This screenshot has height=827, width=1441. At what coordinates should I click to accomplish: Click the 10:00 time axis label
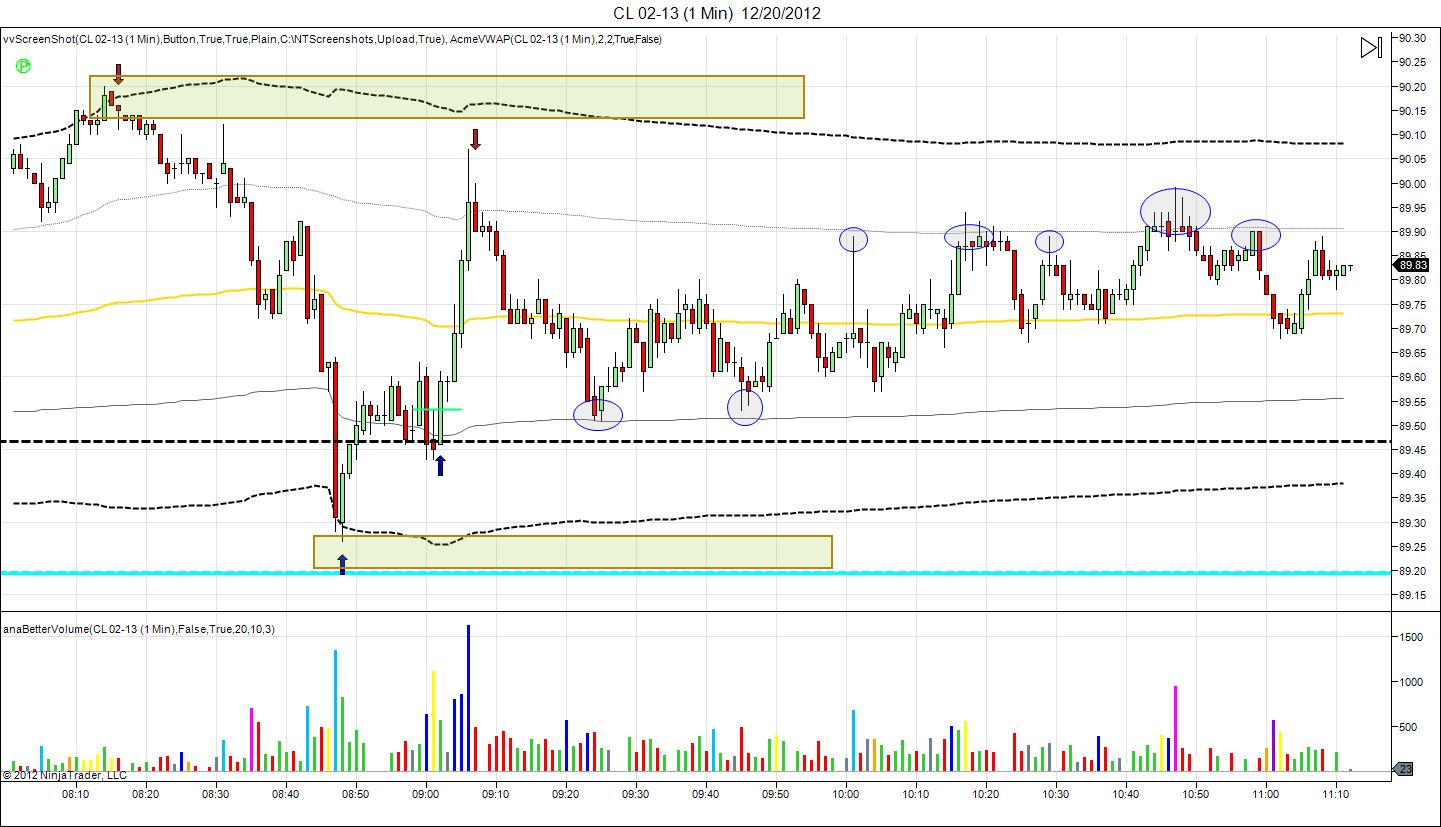846,794
